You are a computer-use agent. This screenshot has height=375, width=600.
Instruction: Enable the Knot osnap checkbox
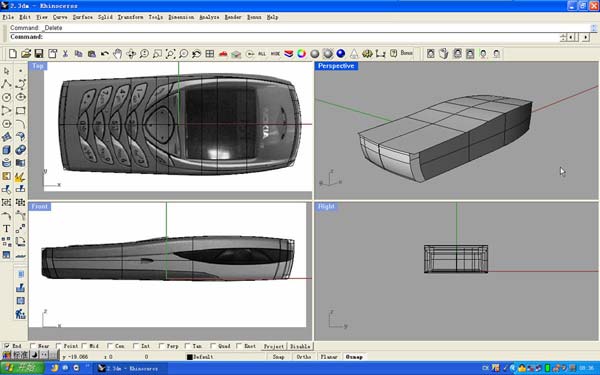tap(239, 346)
